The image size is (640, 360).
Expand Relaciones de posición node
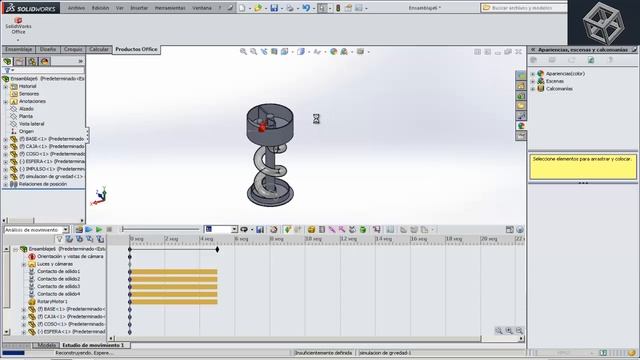(6, 184)
